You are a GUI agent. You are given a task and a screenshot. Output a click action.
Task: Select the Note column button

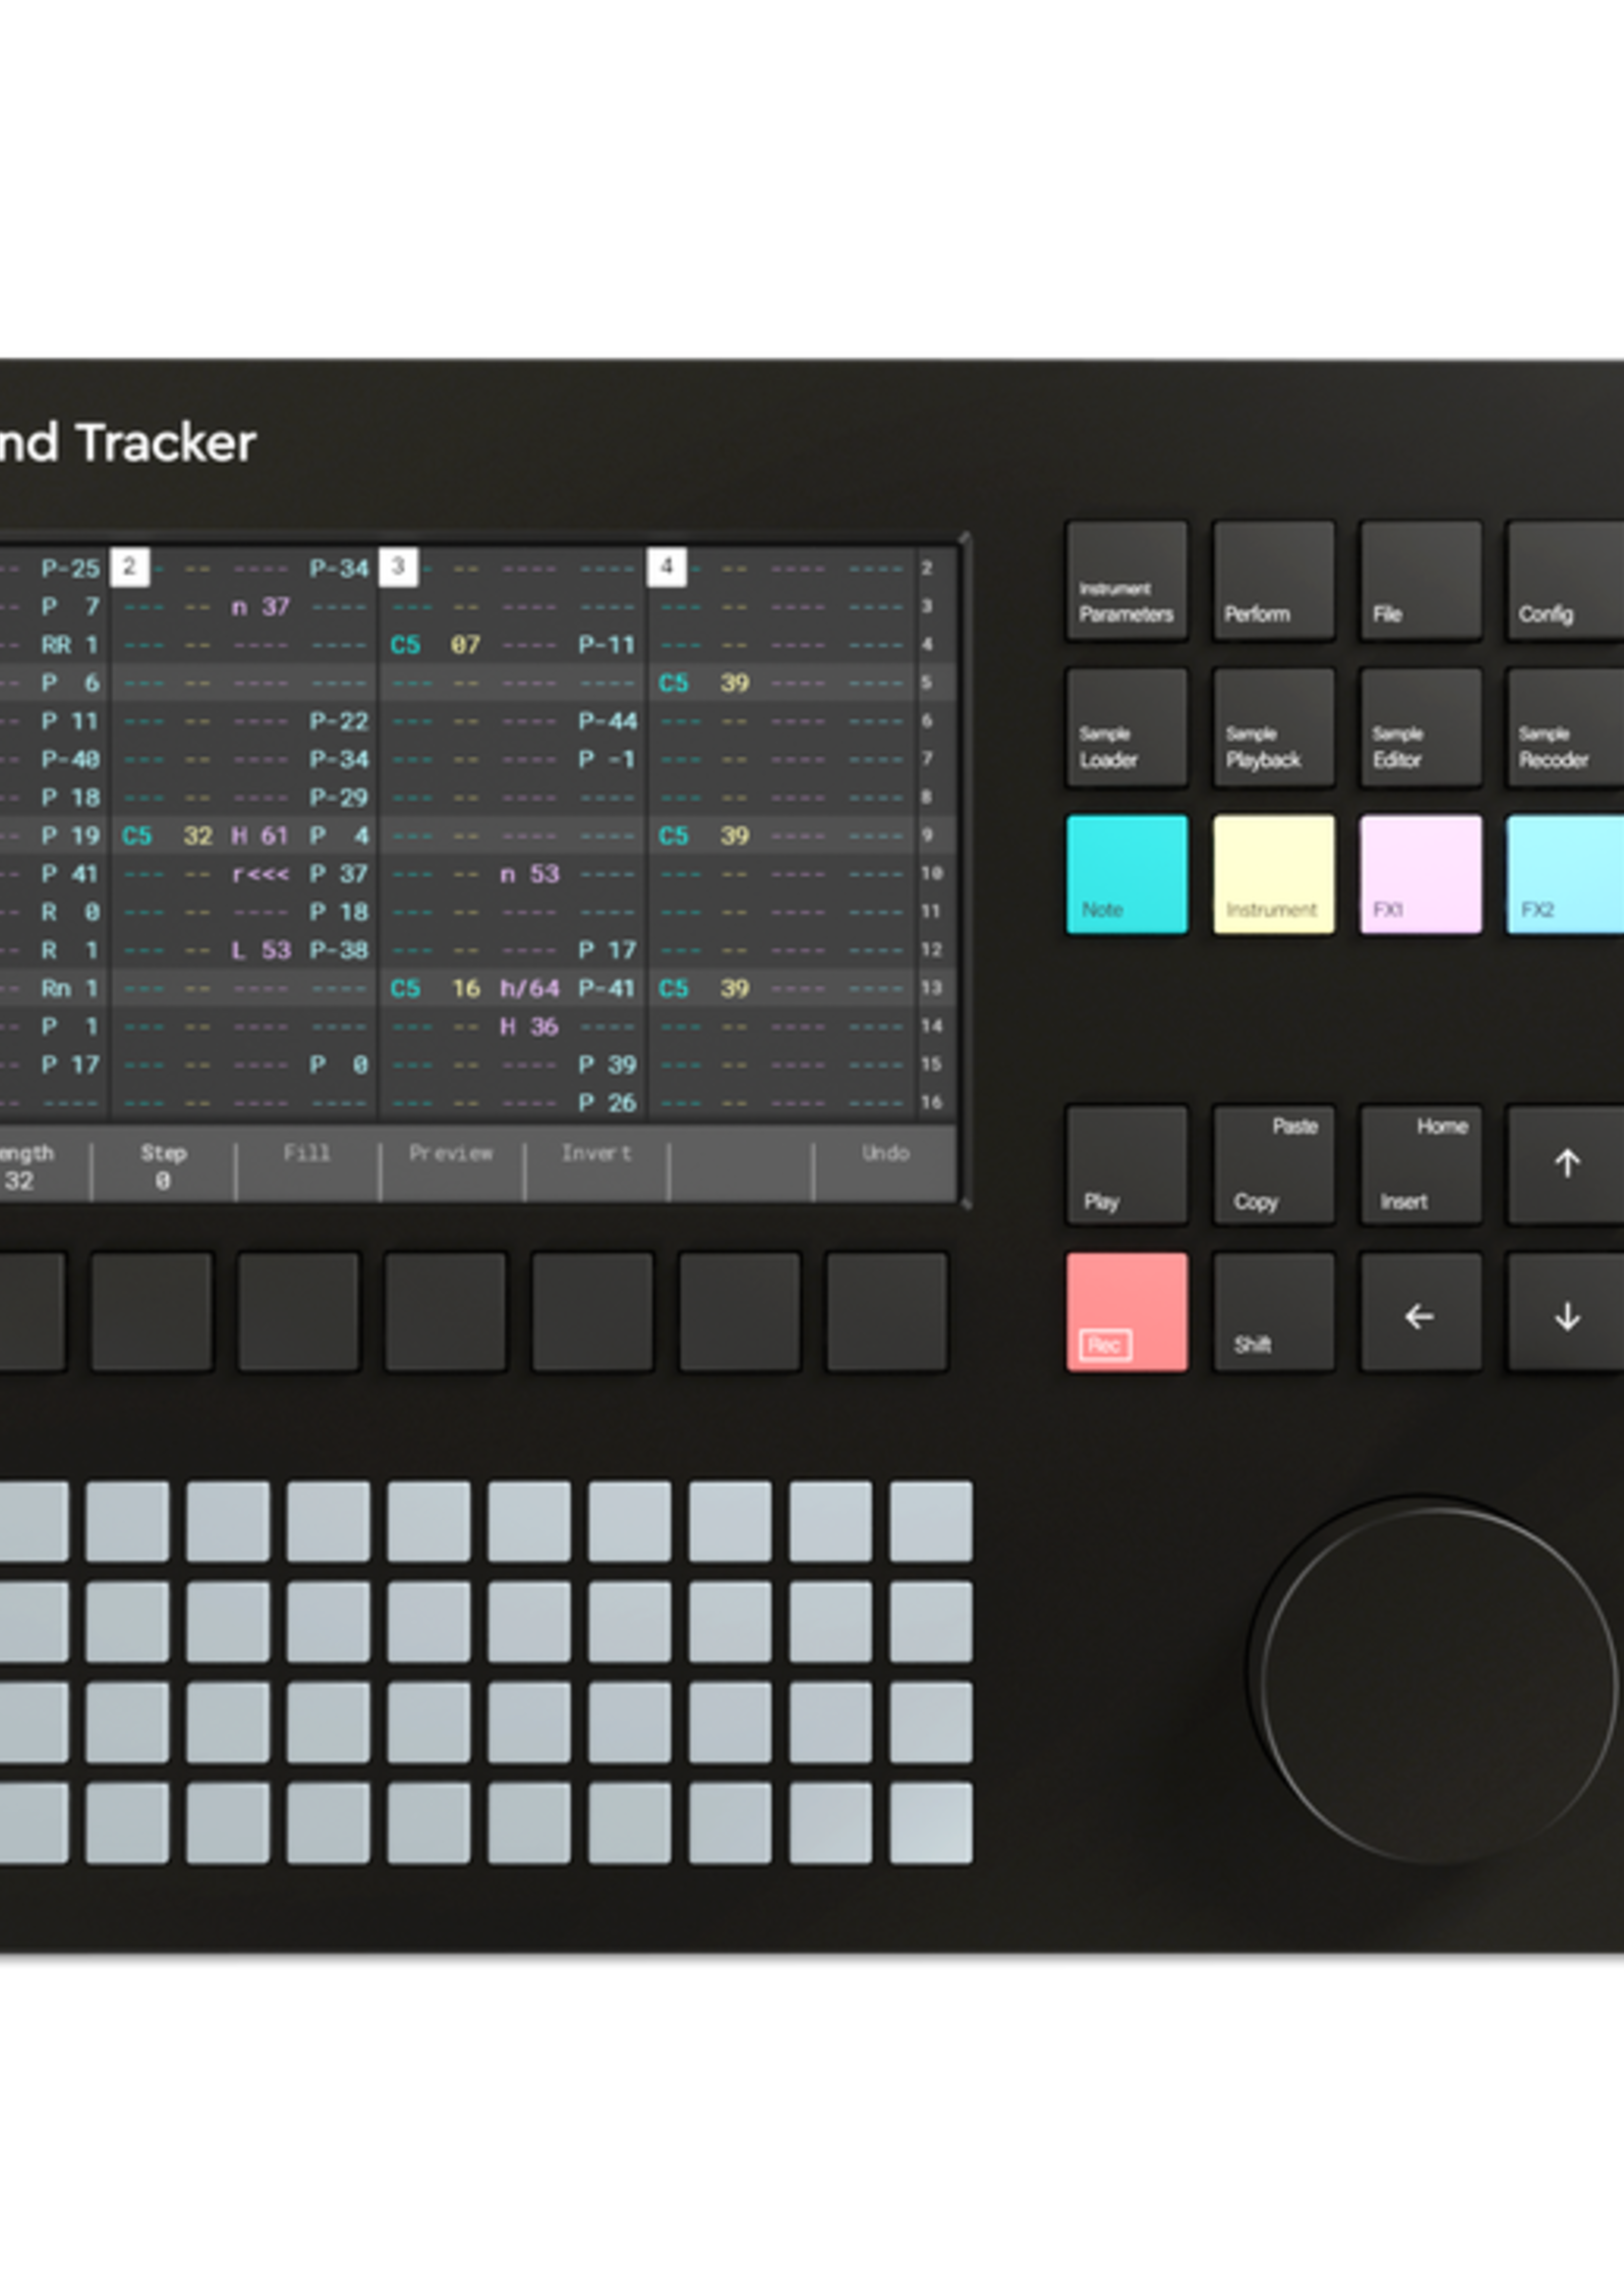click(1127, 875)
